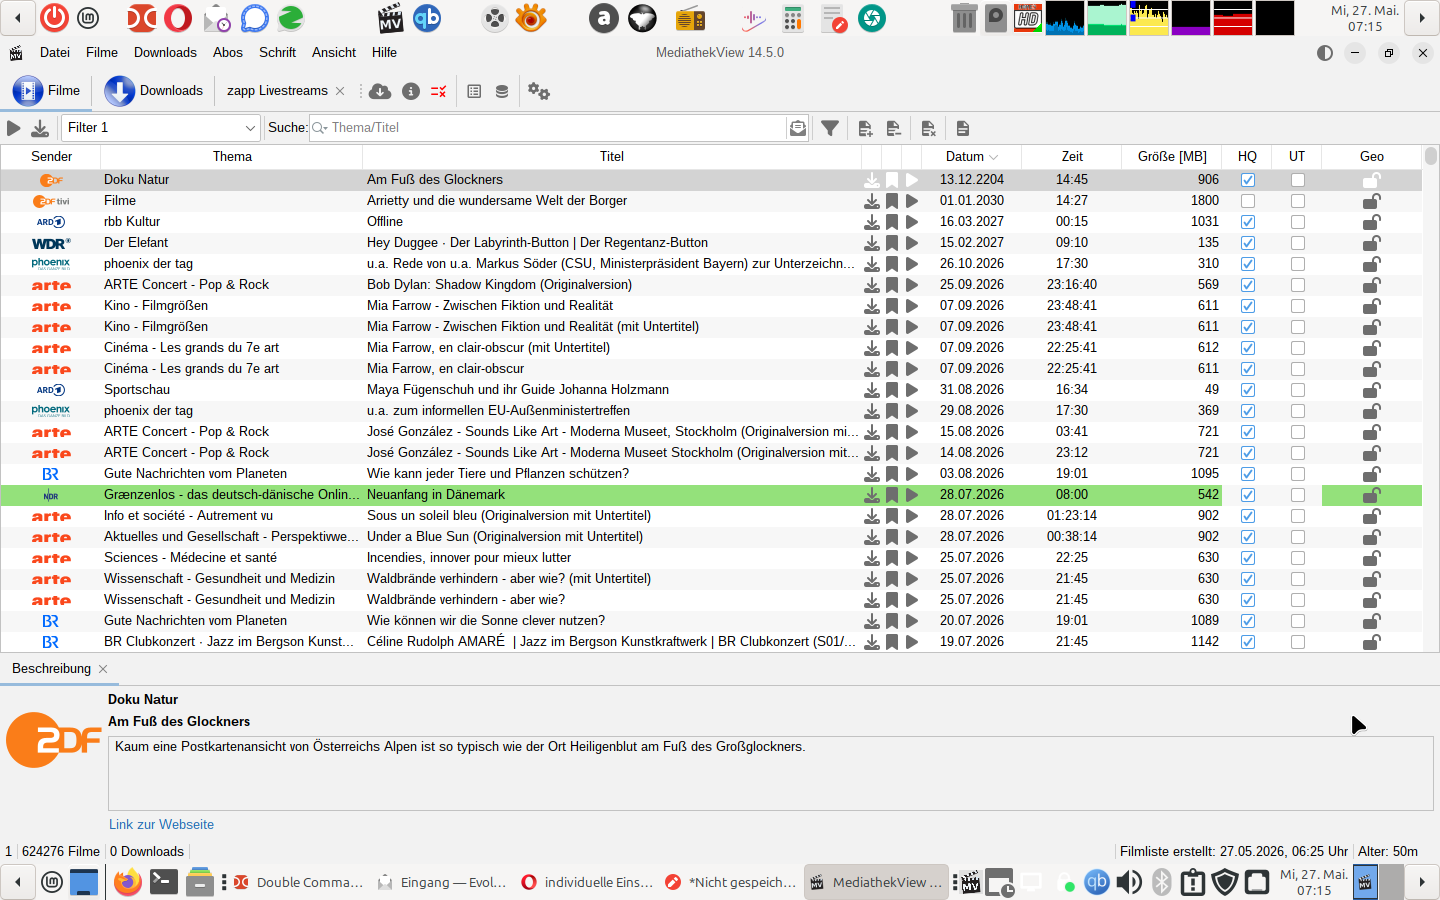
Task: Click the plain document icon in filter bar
Action: pyautogui.click(x=963, y=128)
